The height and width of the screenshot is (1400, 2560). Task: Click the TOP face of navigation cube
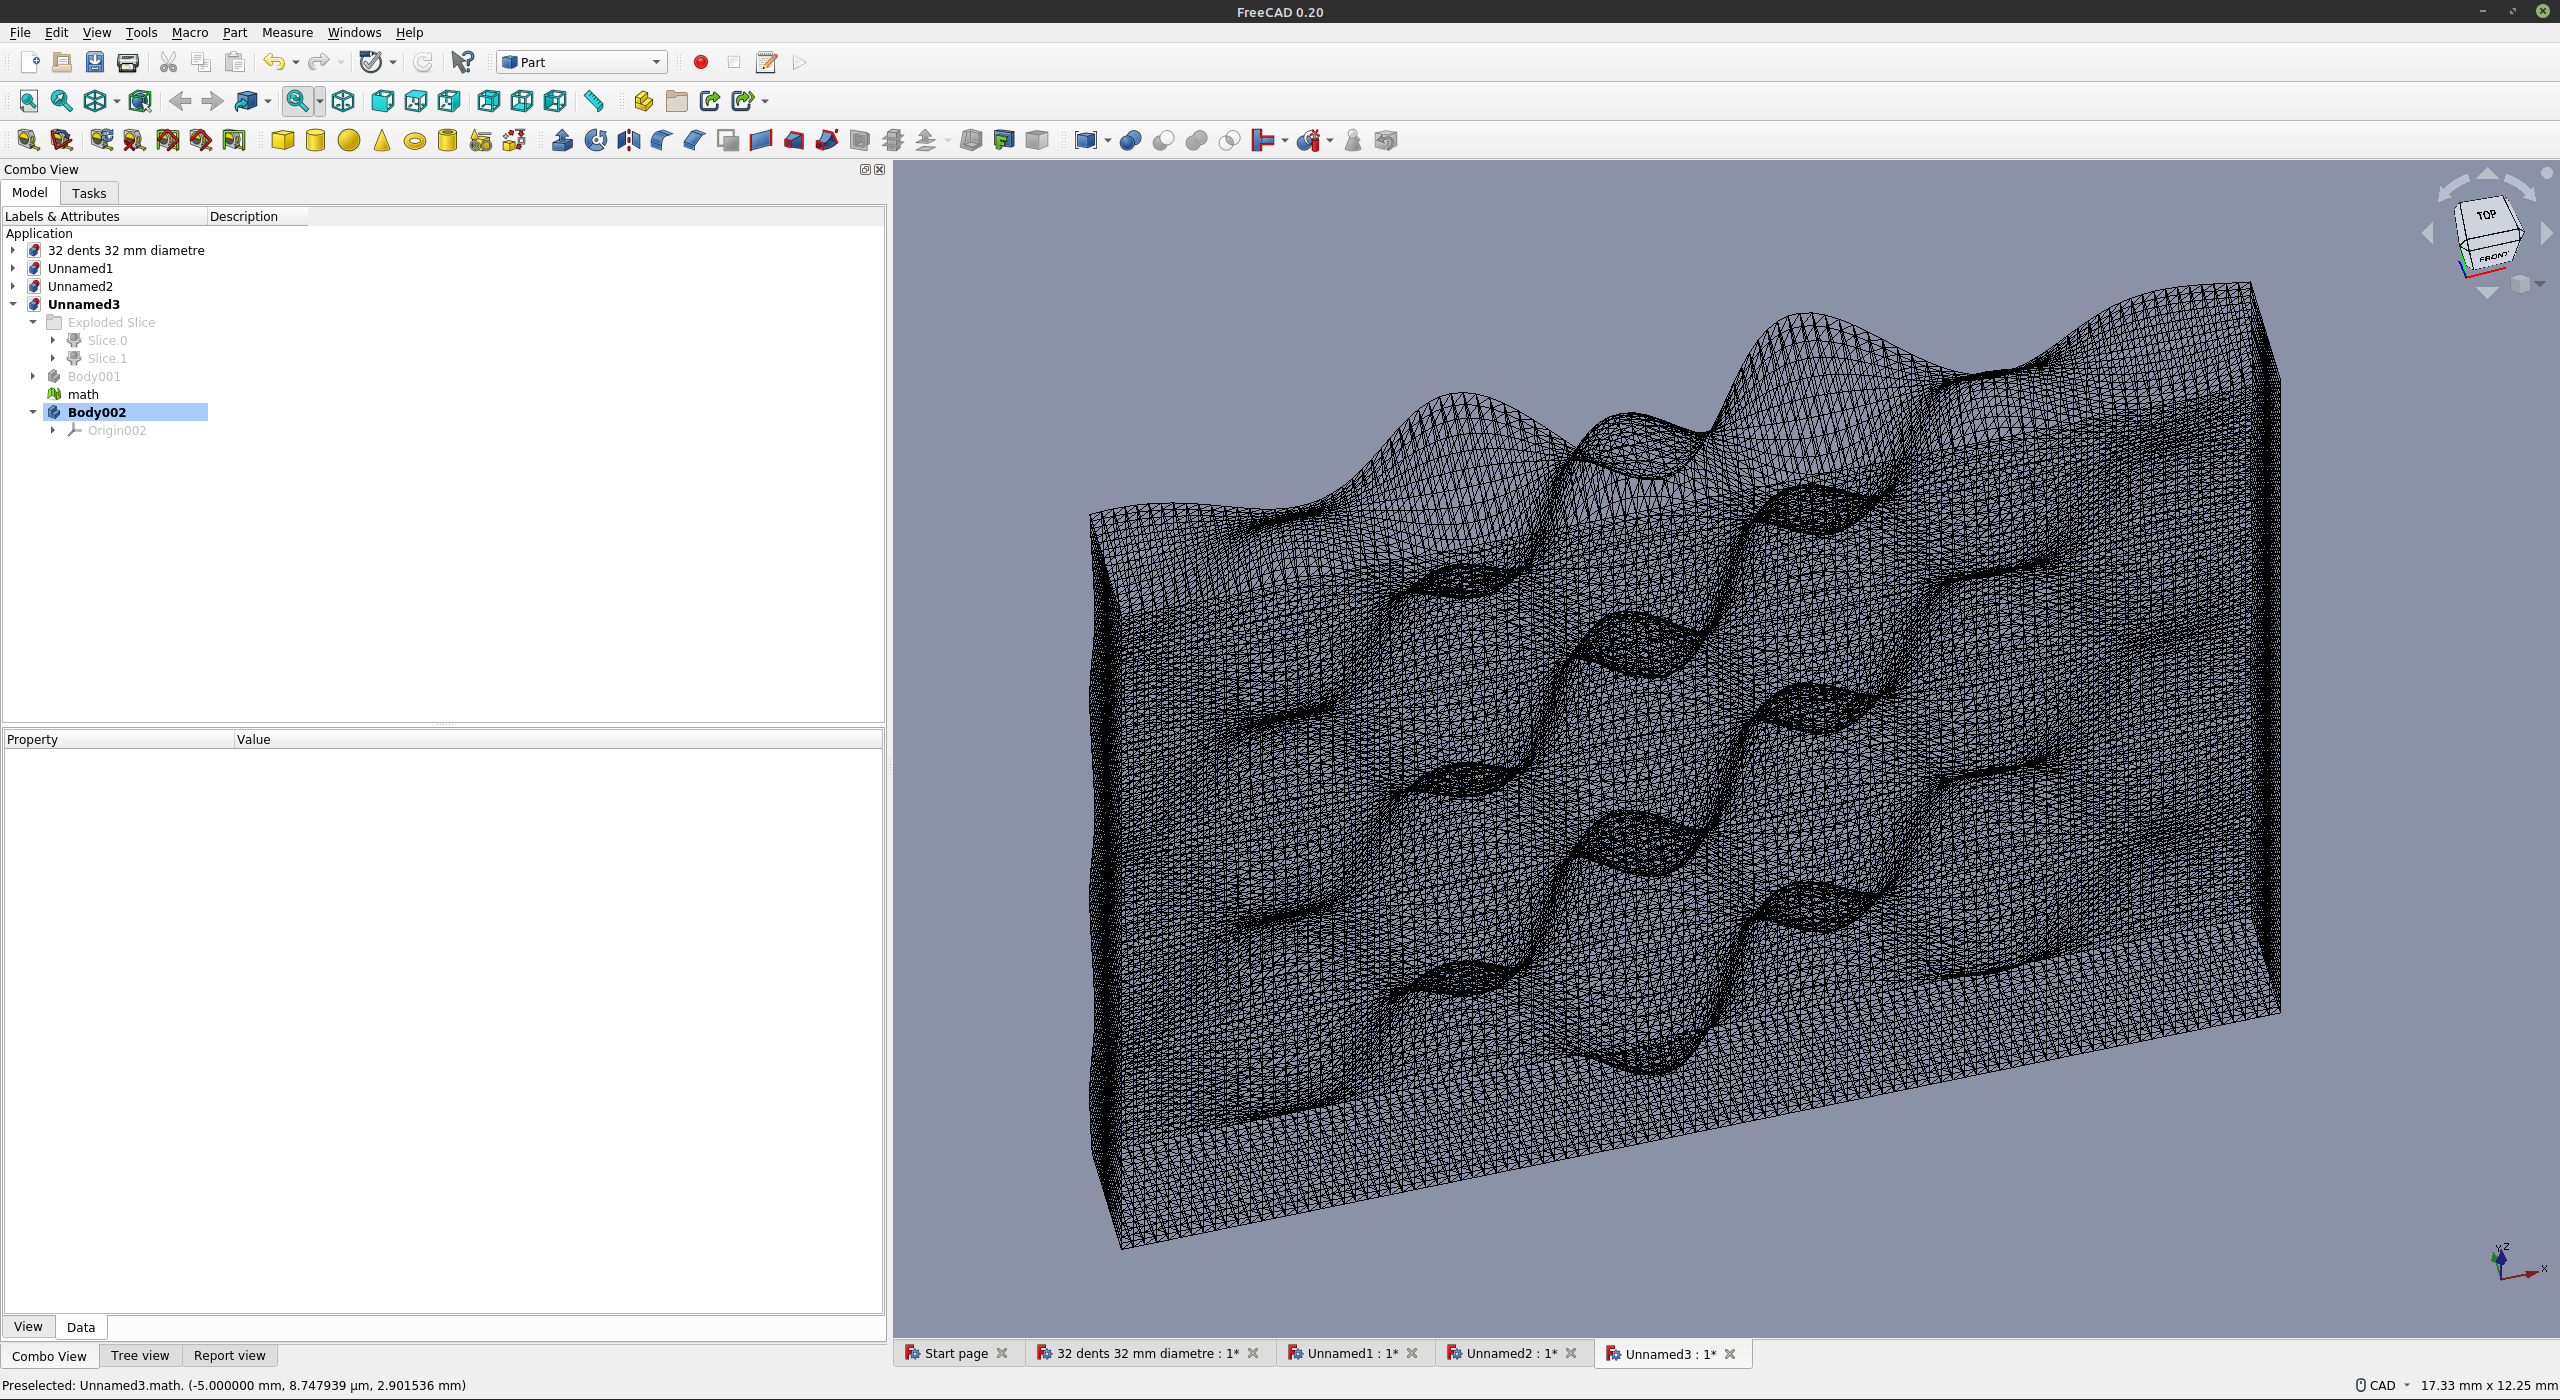point(2486,215)
